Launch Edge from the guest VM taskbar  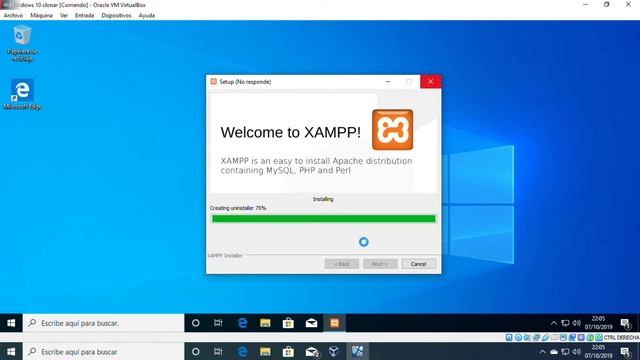click(x=242, y=323)
